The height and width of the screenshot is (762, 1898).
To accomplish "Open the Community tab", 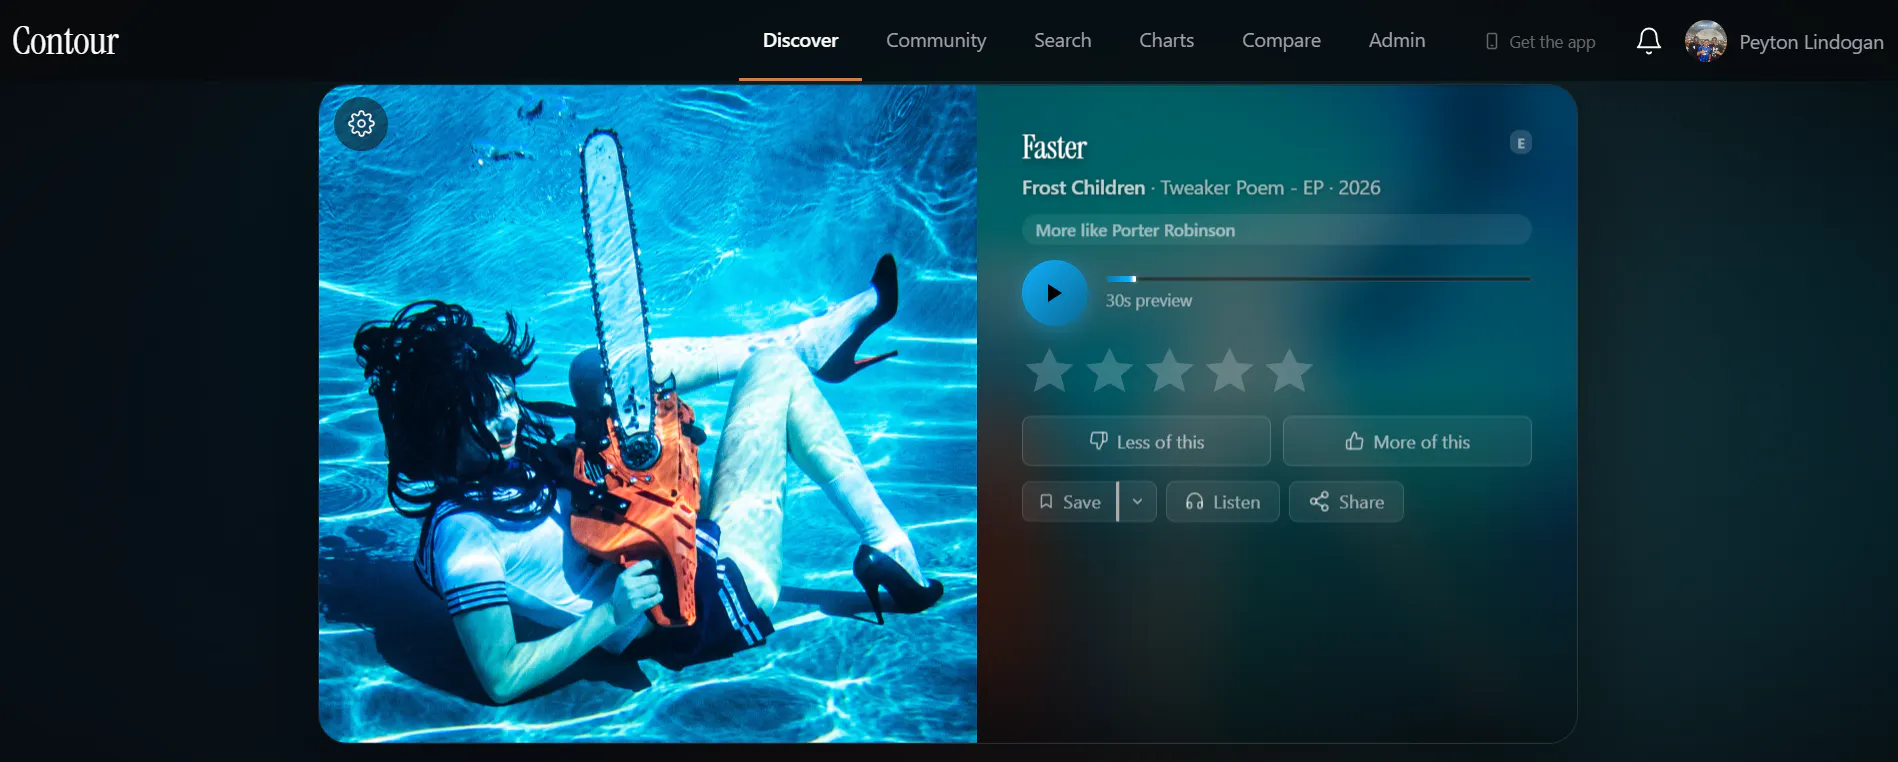I will click(x=936, y=41).
